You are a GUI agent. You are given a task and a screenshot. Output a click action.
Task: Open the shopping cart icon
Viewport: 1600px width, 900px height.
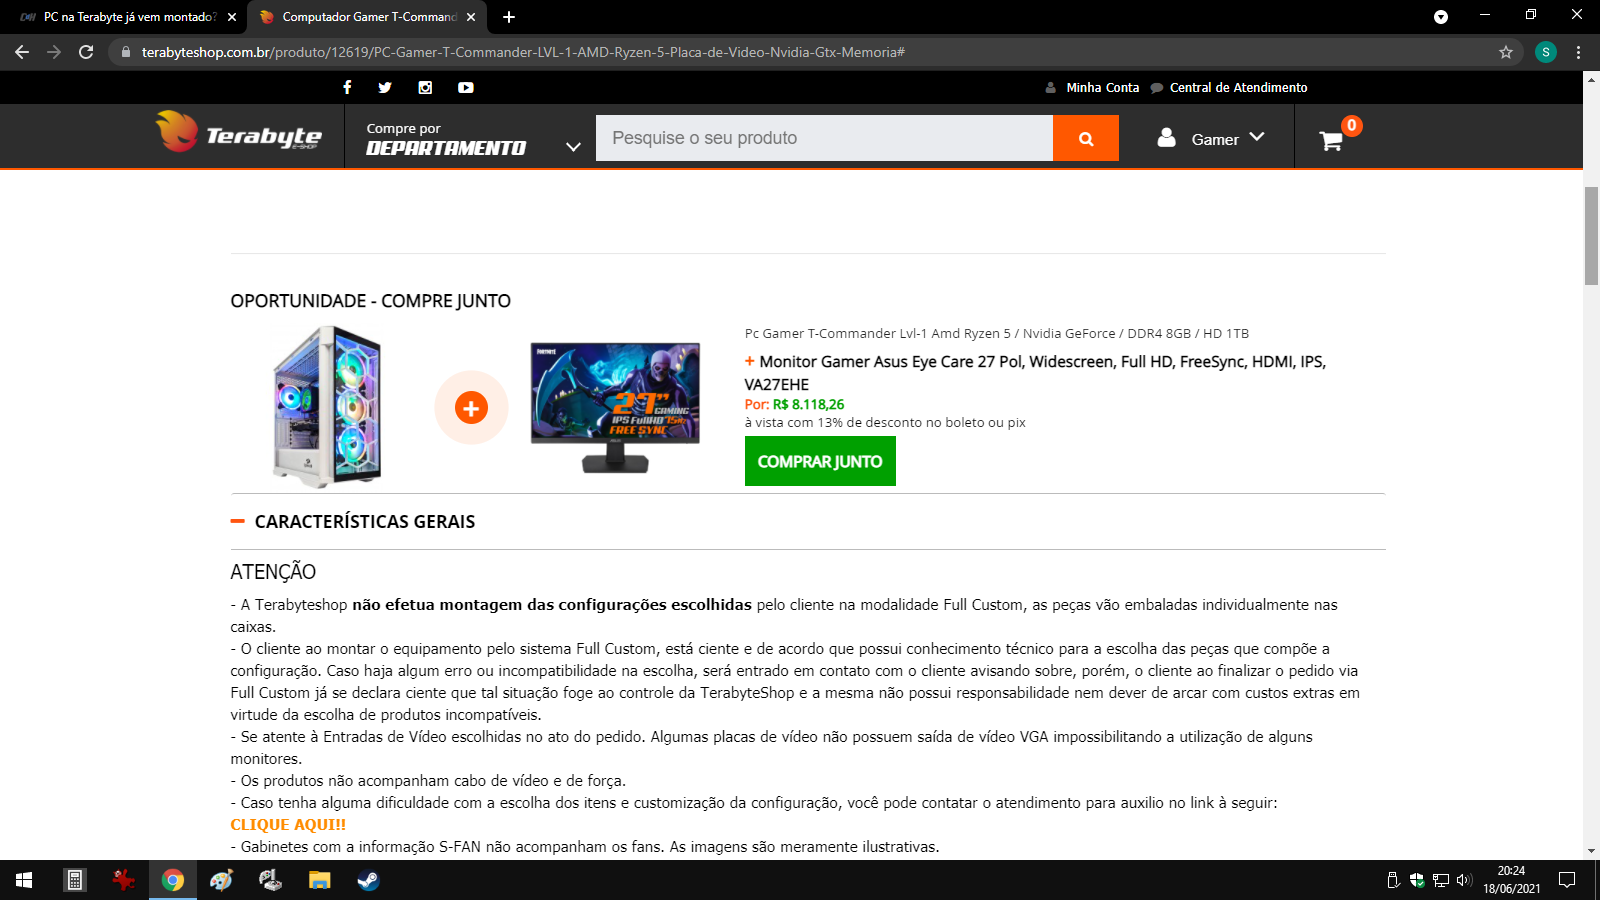point(1331,140)
